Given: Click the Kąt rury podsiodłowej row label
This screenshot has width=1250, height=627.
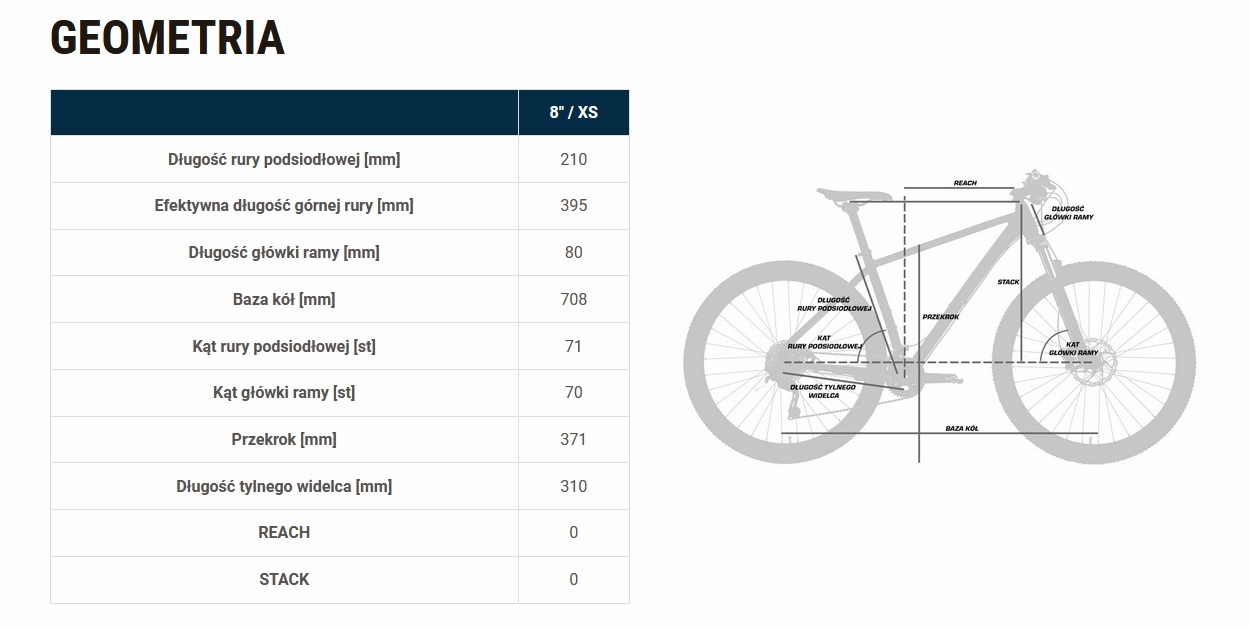Looking at the screenshot, I should coord(284,346).
